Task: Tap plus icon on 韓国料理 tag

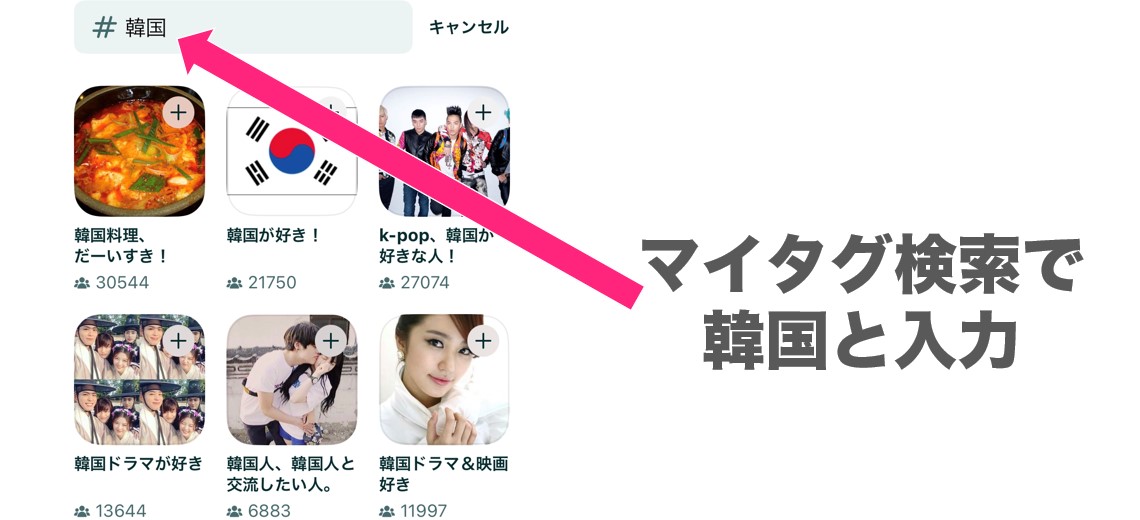Action: (x=178, y=113)
